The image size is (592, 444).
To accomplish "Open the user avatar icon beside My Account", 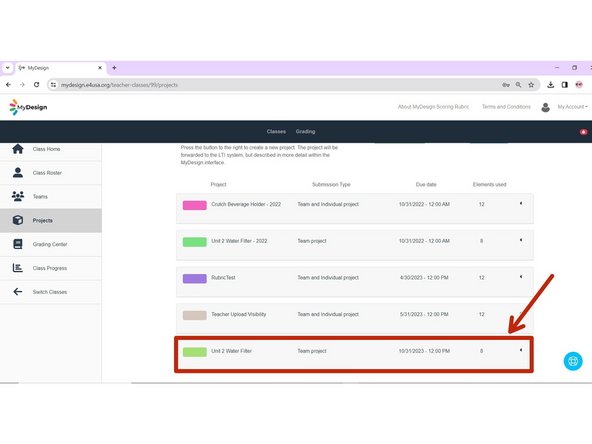I will [x=545, y=107].
